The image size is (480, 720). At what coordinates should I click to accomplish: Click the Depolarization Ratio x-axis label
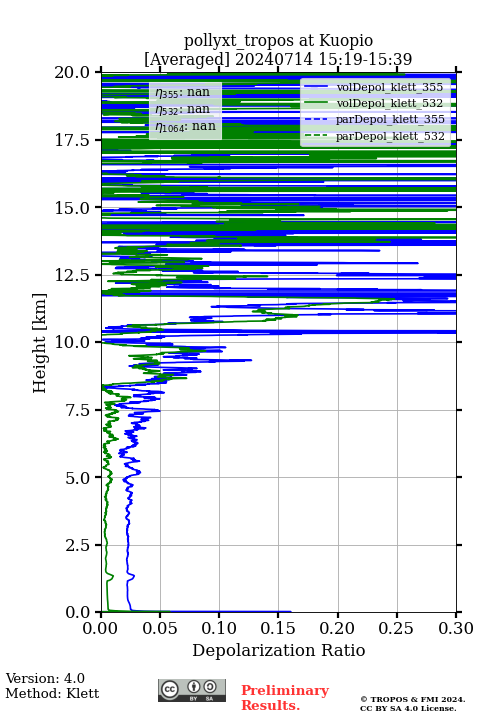[278, 650]
